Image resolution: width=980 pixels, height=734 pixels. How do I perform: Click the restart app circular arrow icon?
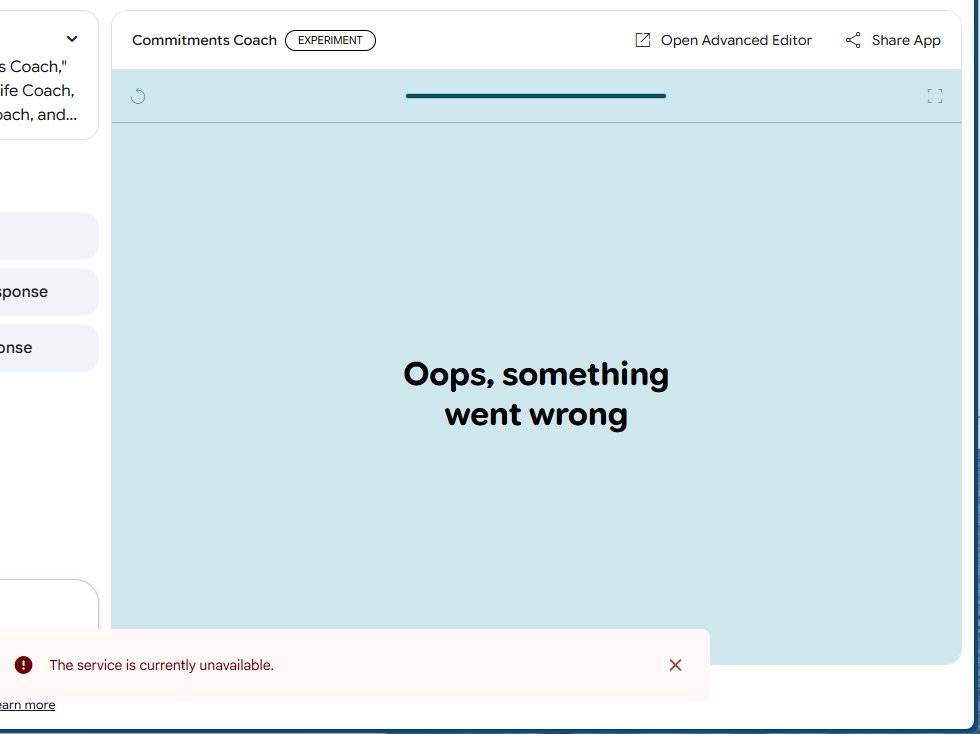[x=138, y=96]
